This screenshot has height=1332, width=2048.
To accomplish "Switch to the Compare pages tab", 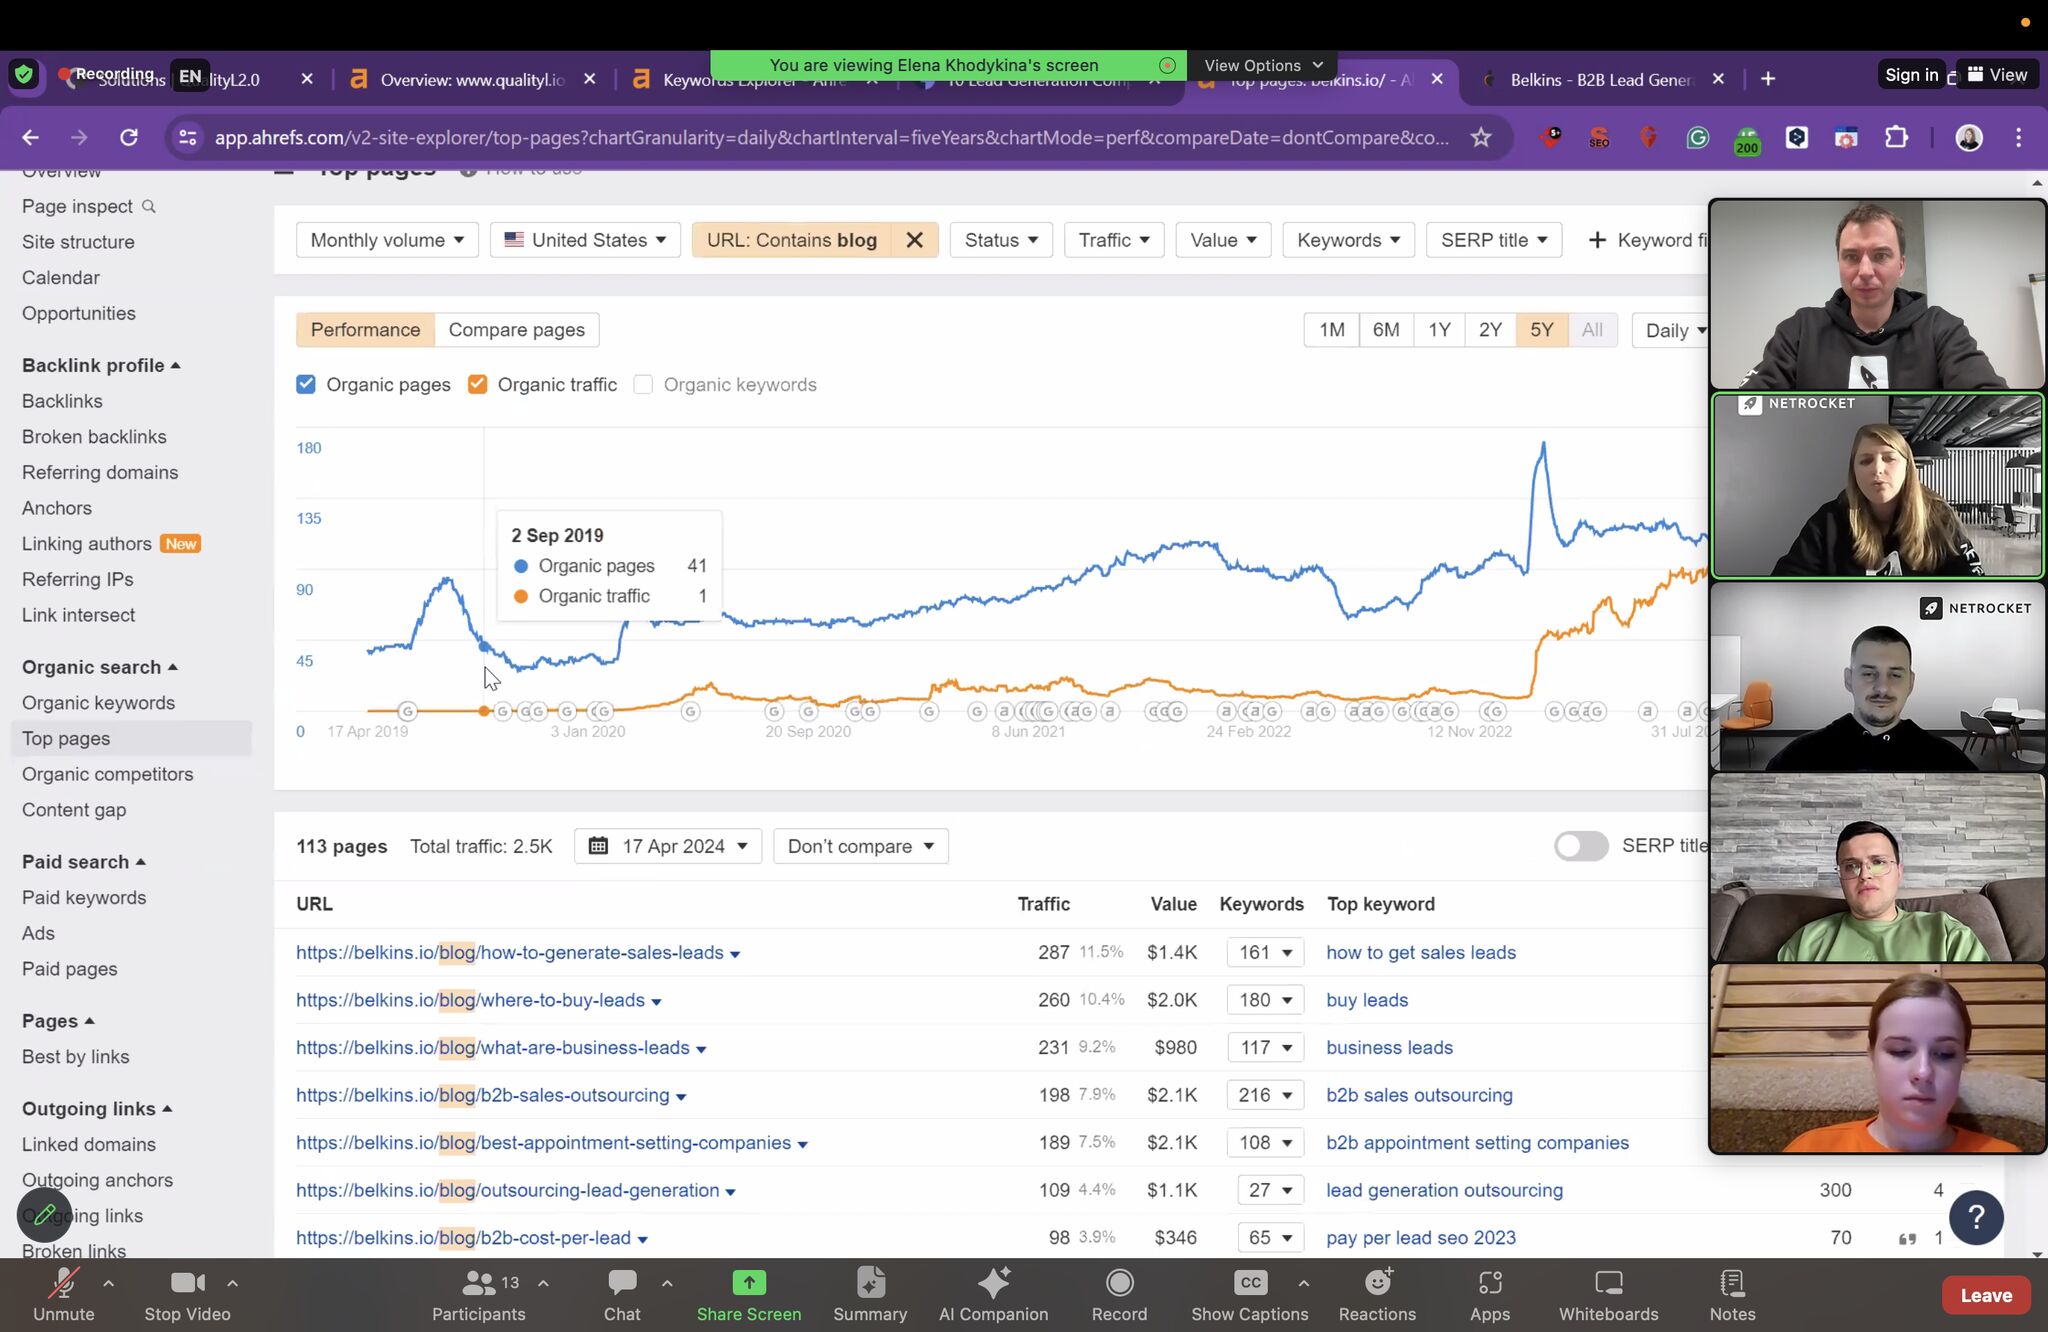I will click(x=516, y=330).
